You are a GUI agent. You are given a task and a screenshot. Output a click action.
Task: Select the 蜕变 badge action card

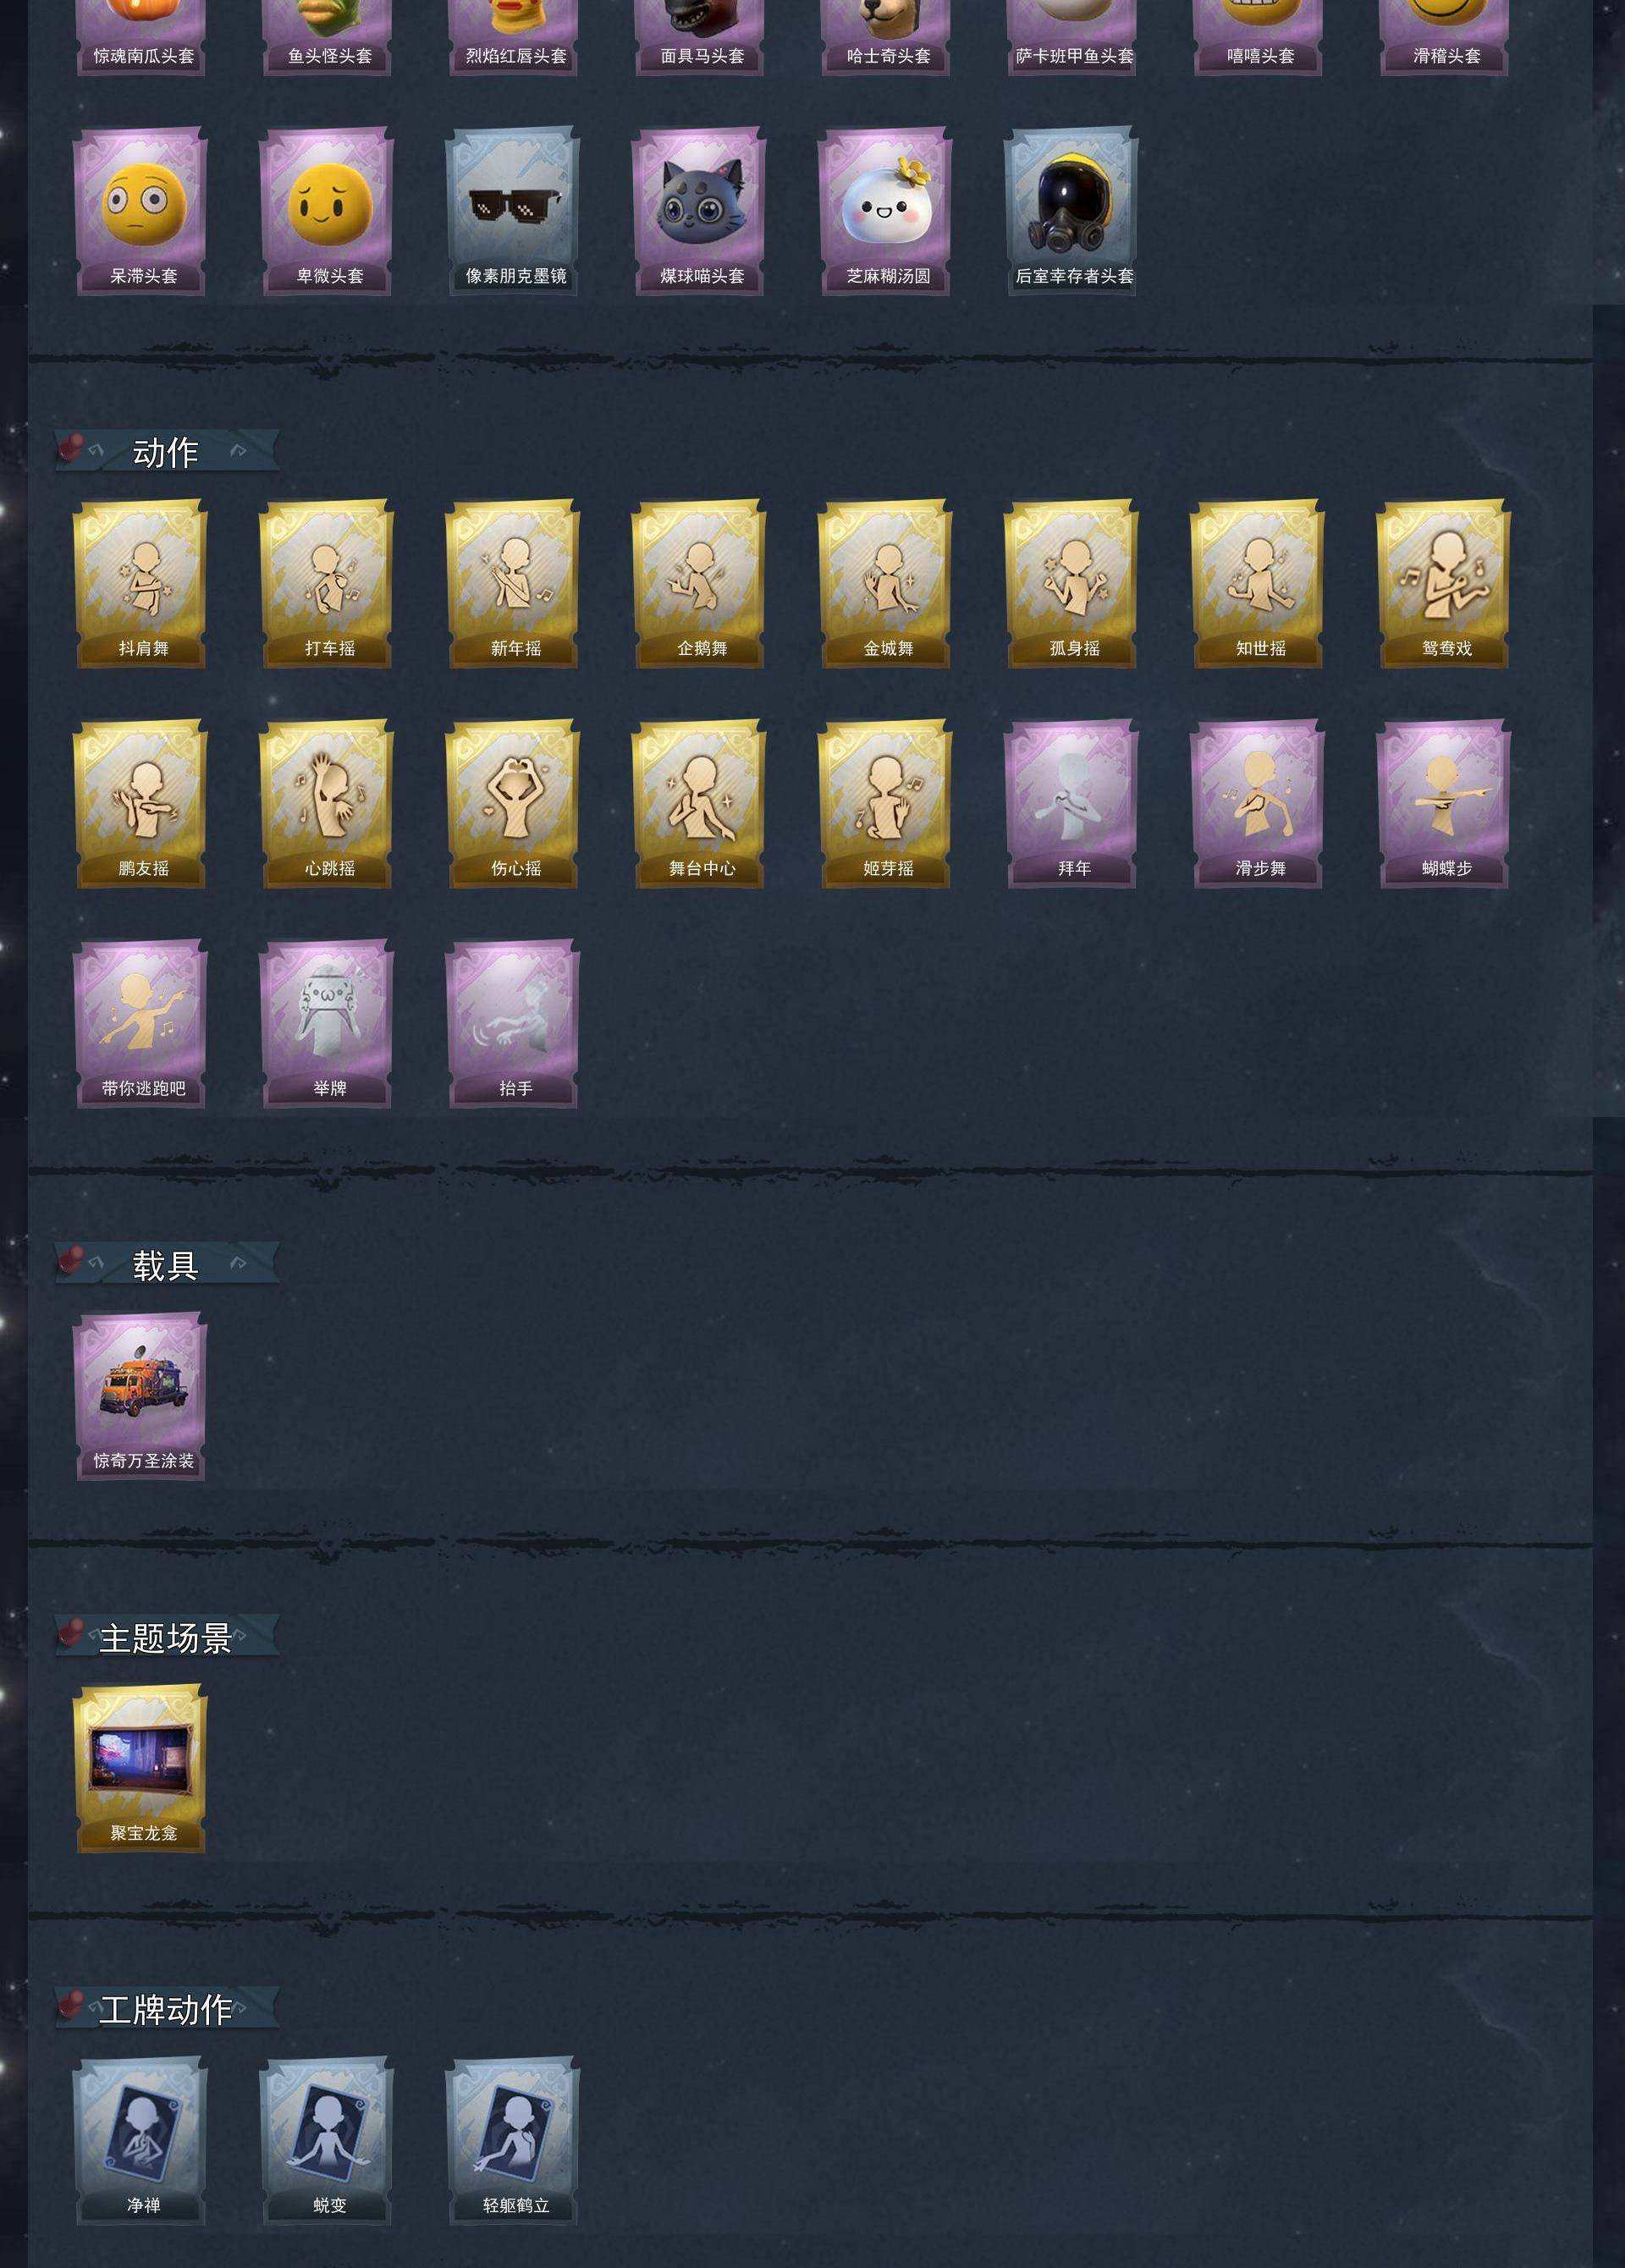click(x=326, y=2141)
